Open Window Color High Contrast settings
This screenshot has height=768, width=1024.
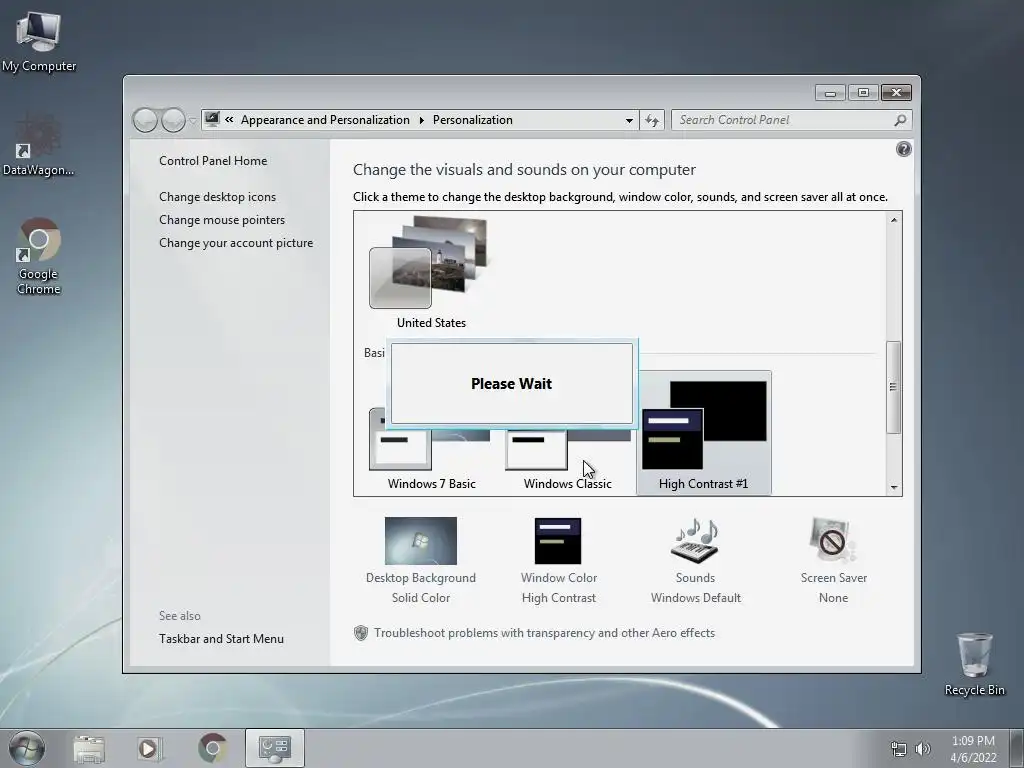coord(558,560)
